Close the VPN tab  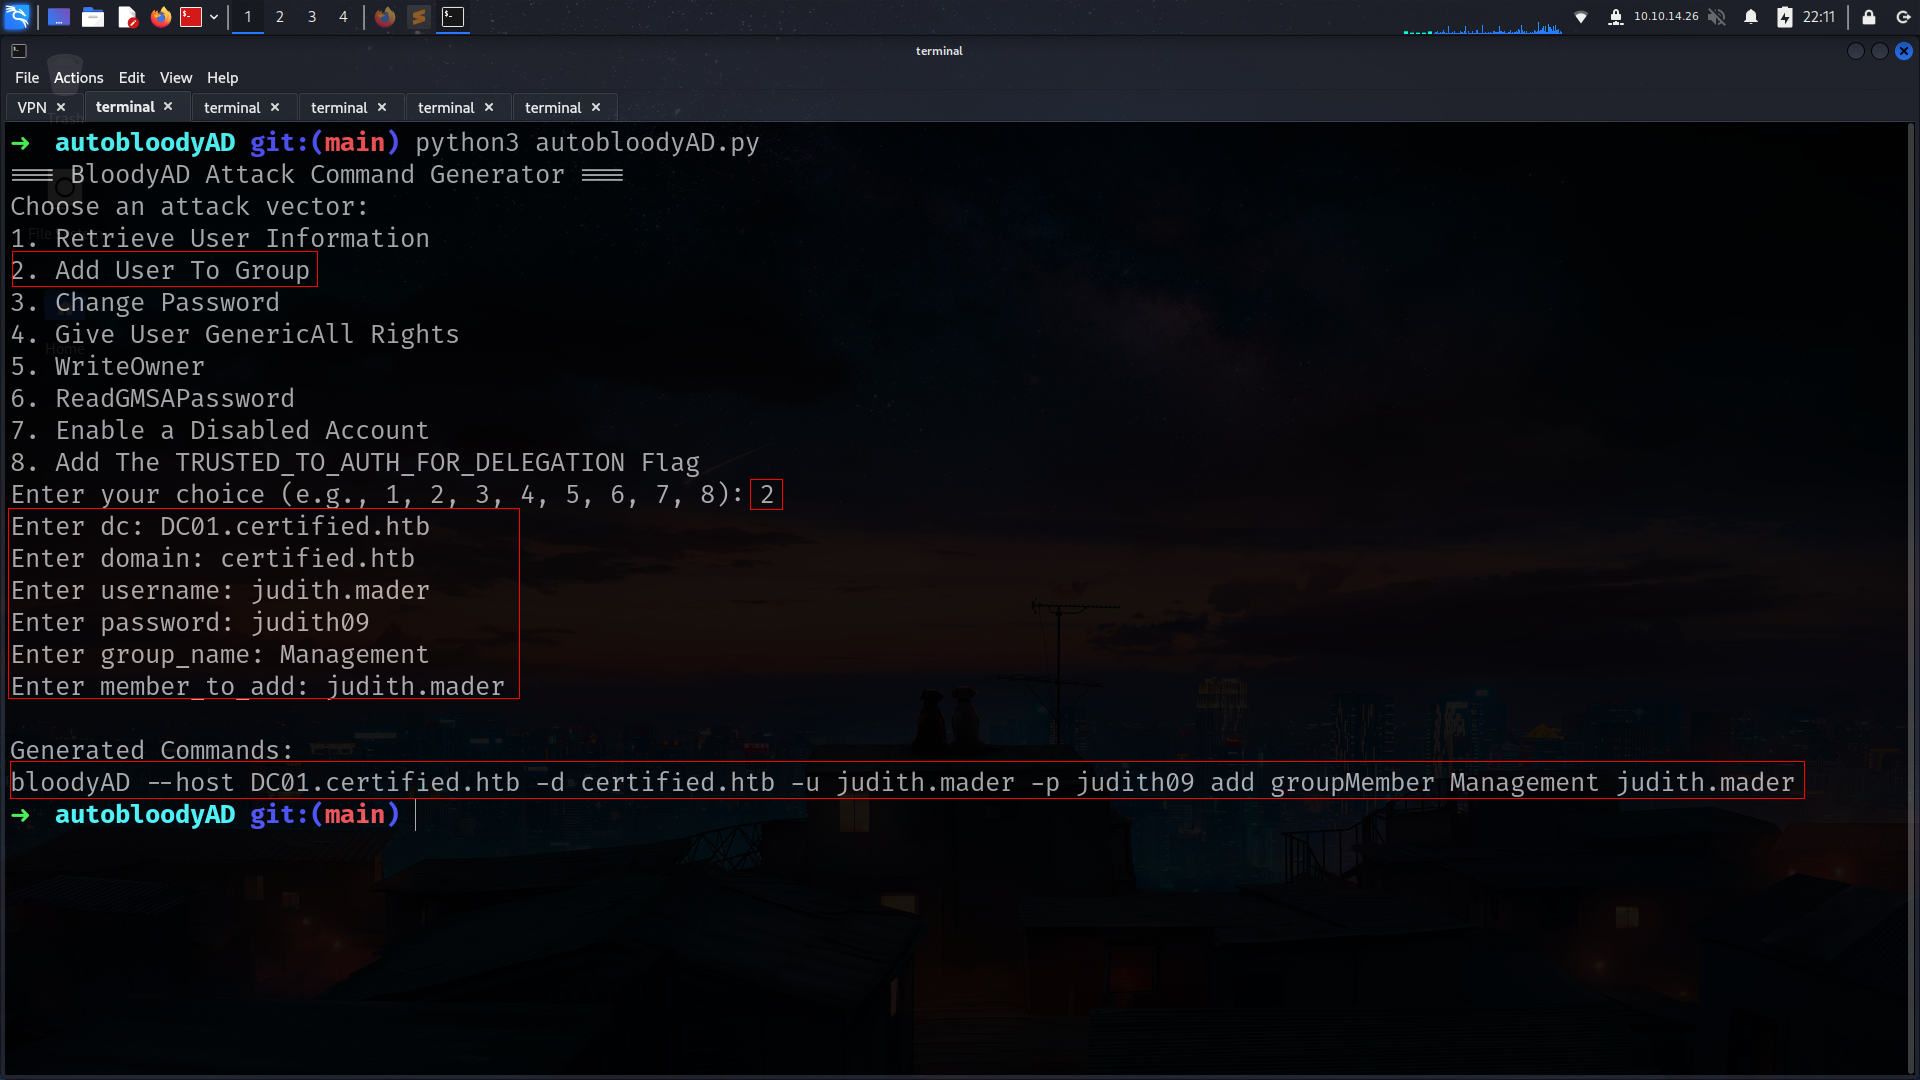click(x=61, y=107)
